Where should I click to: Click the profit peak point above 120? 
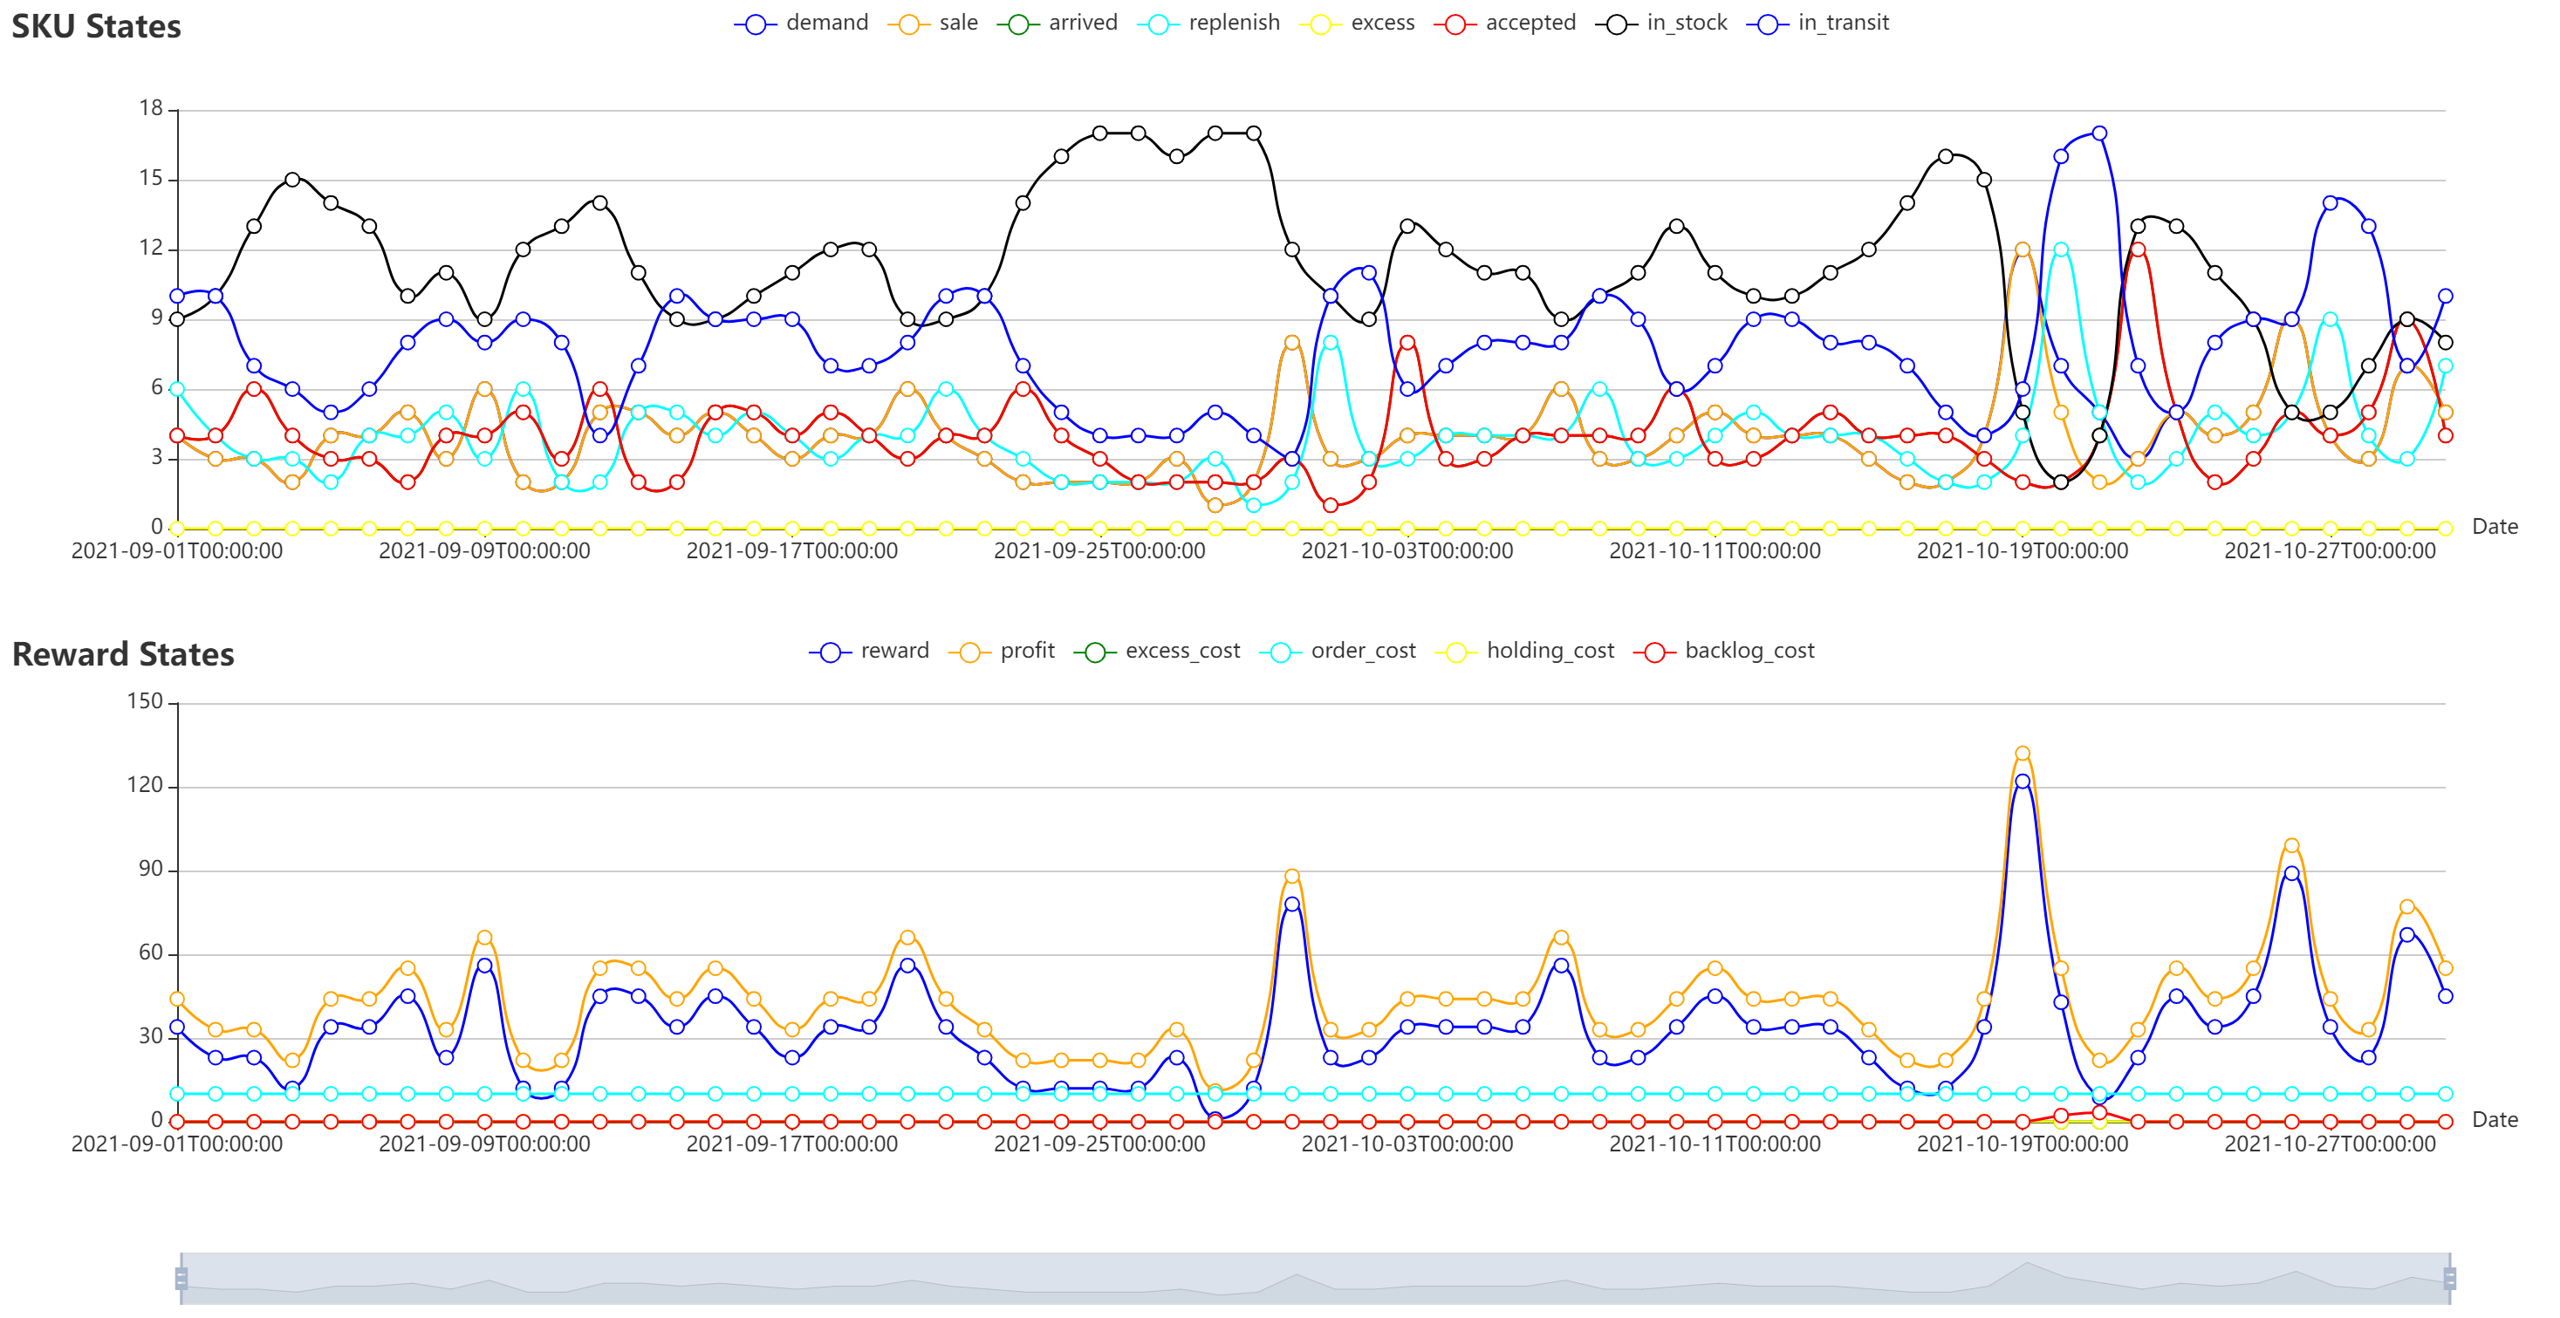click(x=2022, y=753)
